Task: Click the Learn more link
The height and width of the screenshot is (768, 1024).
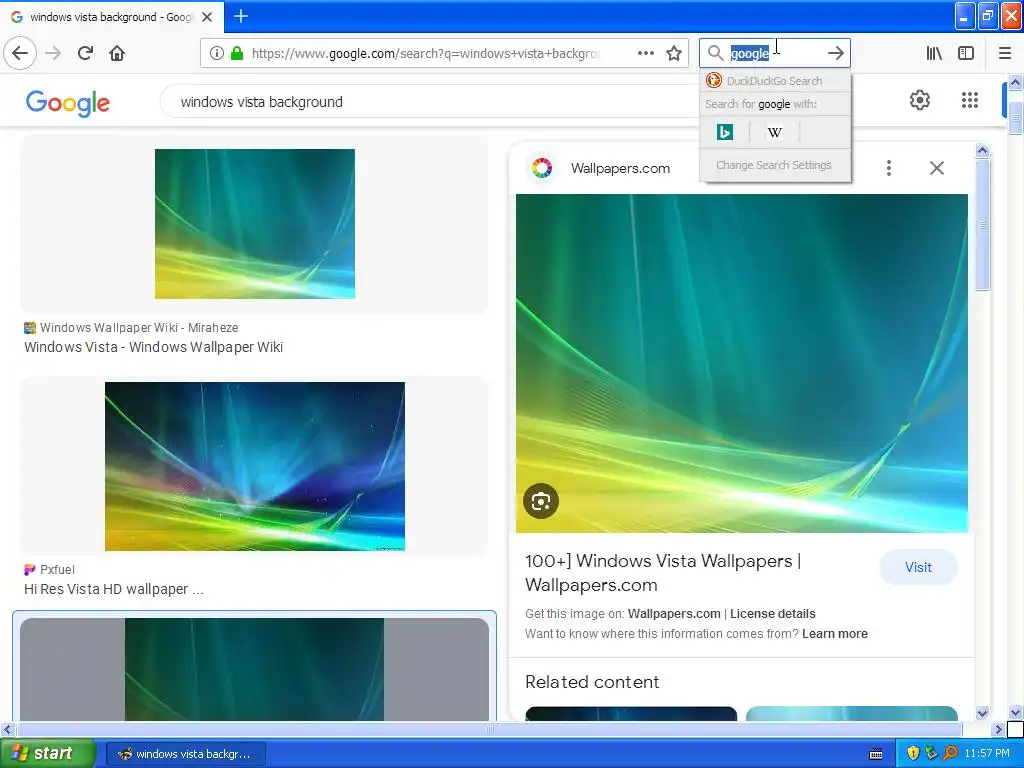Action: coord(835,633)
